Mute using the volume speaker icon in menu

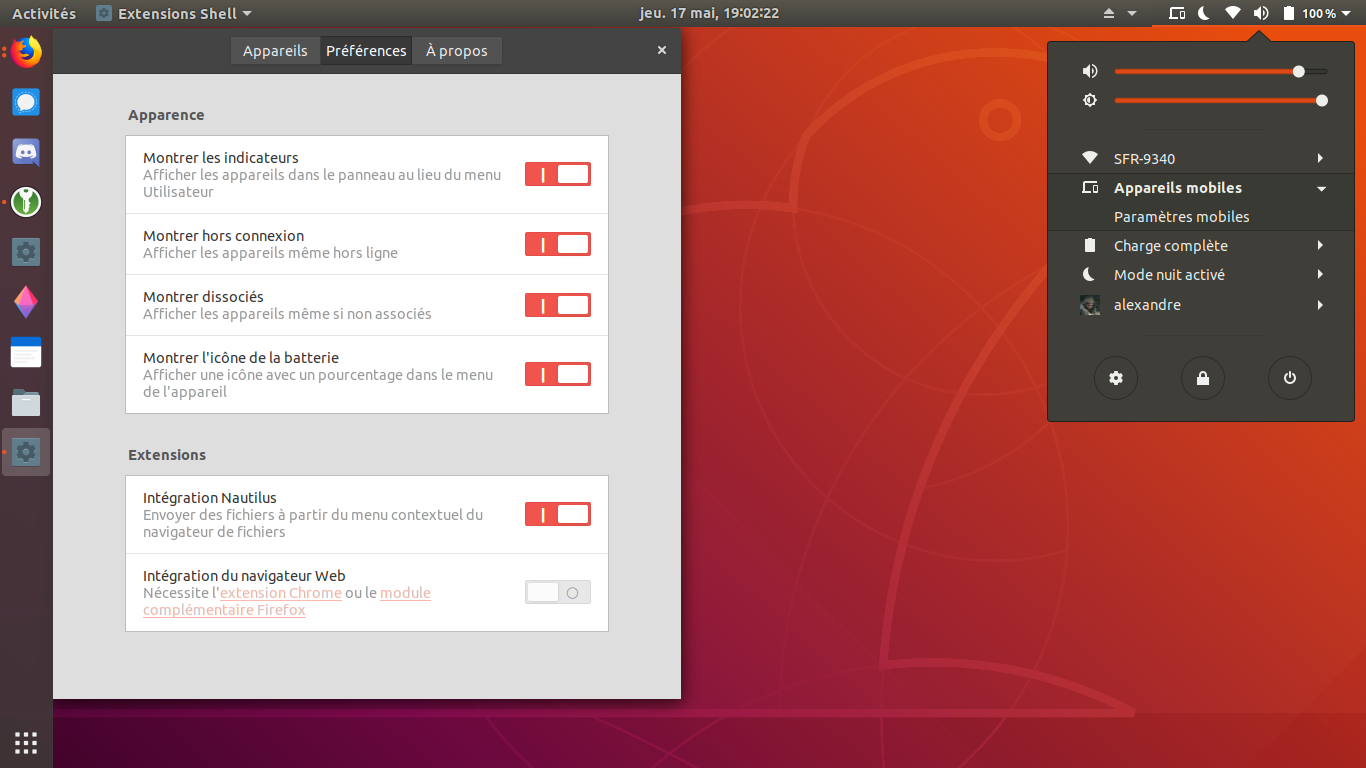coord(1090,71)
